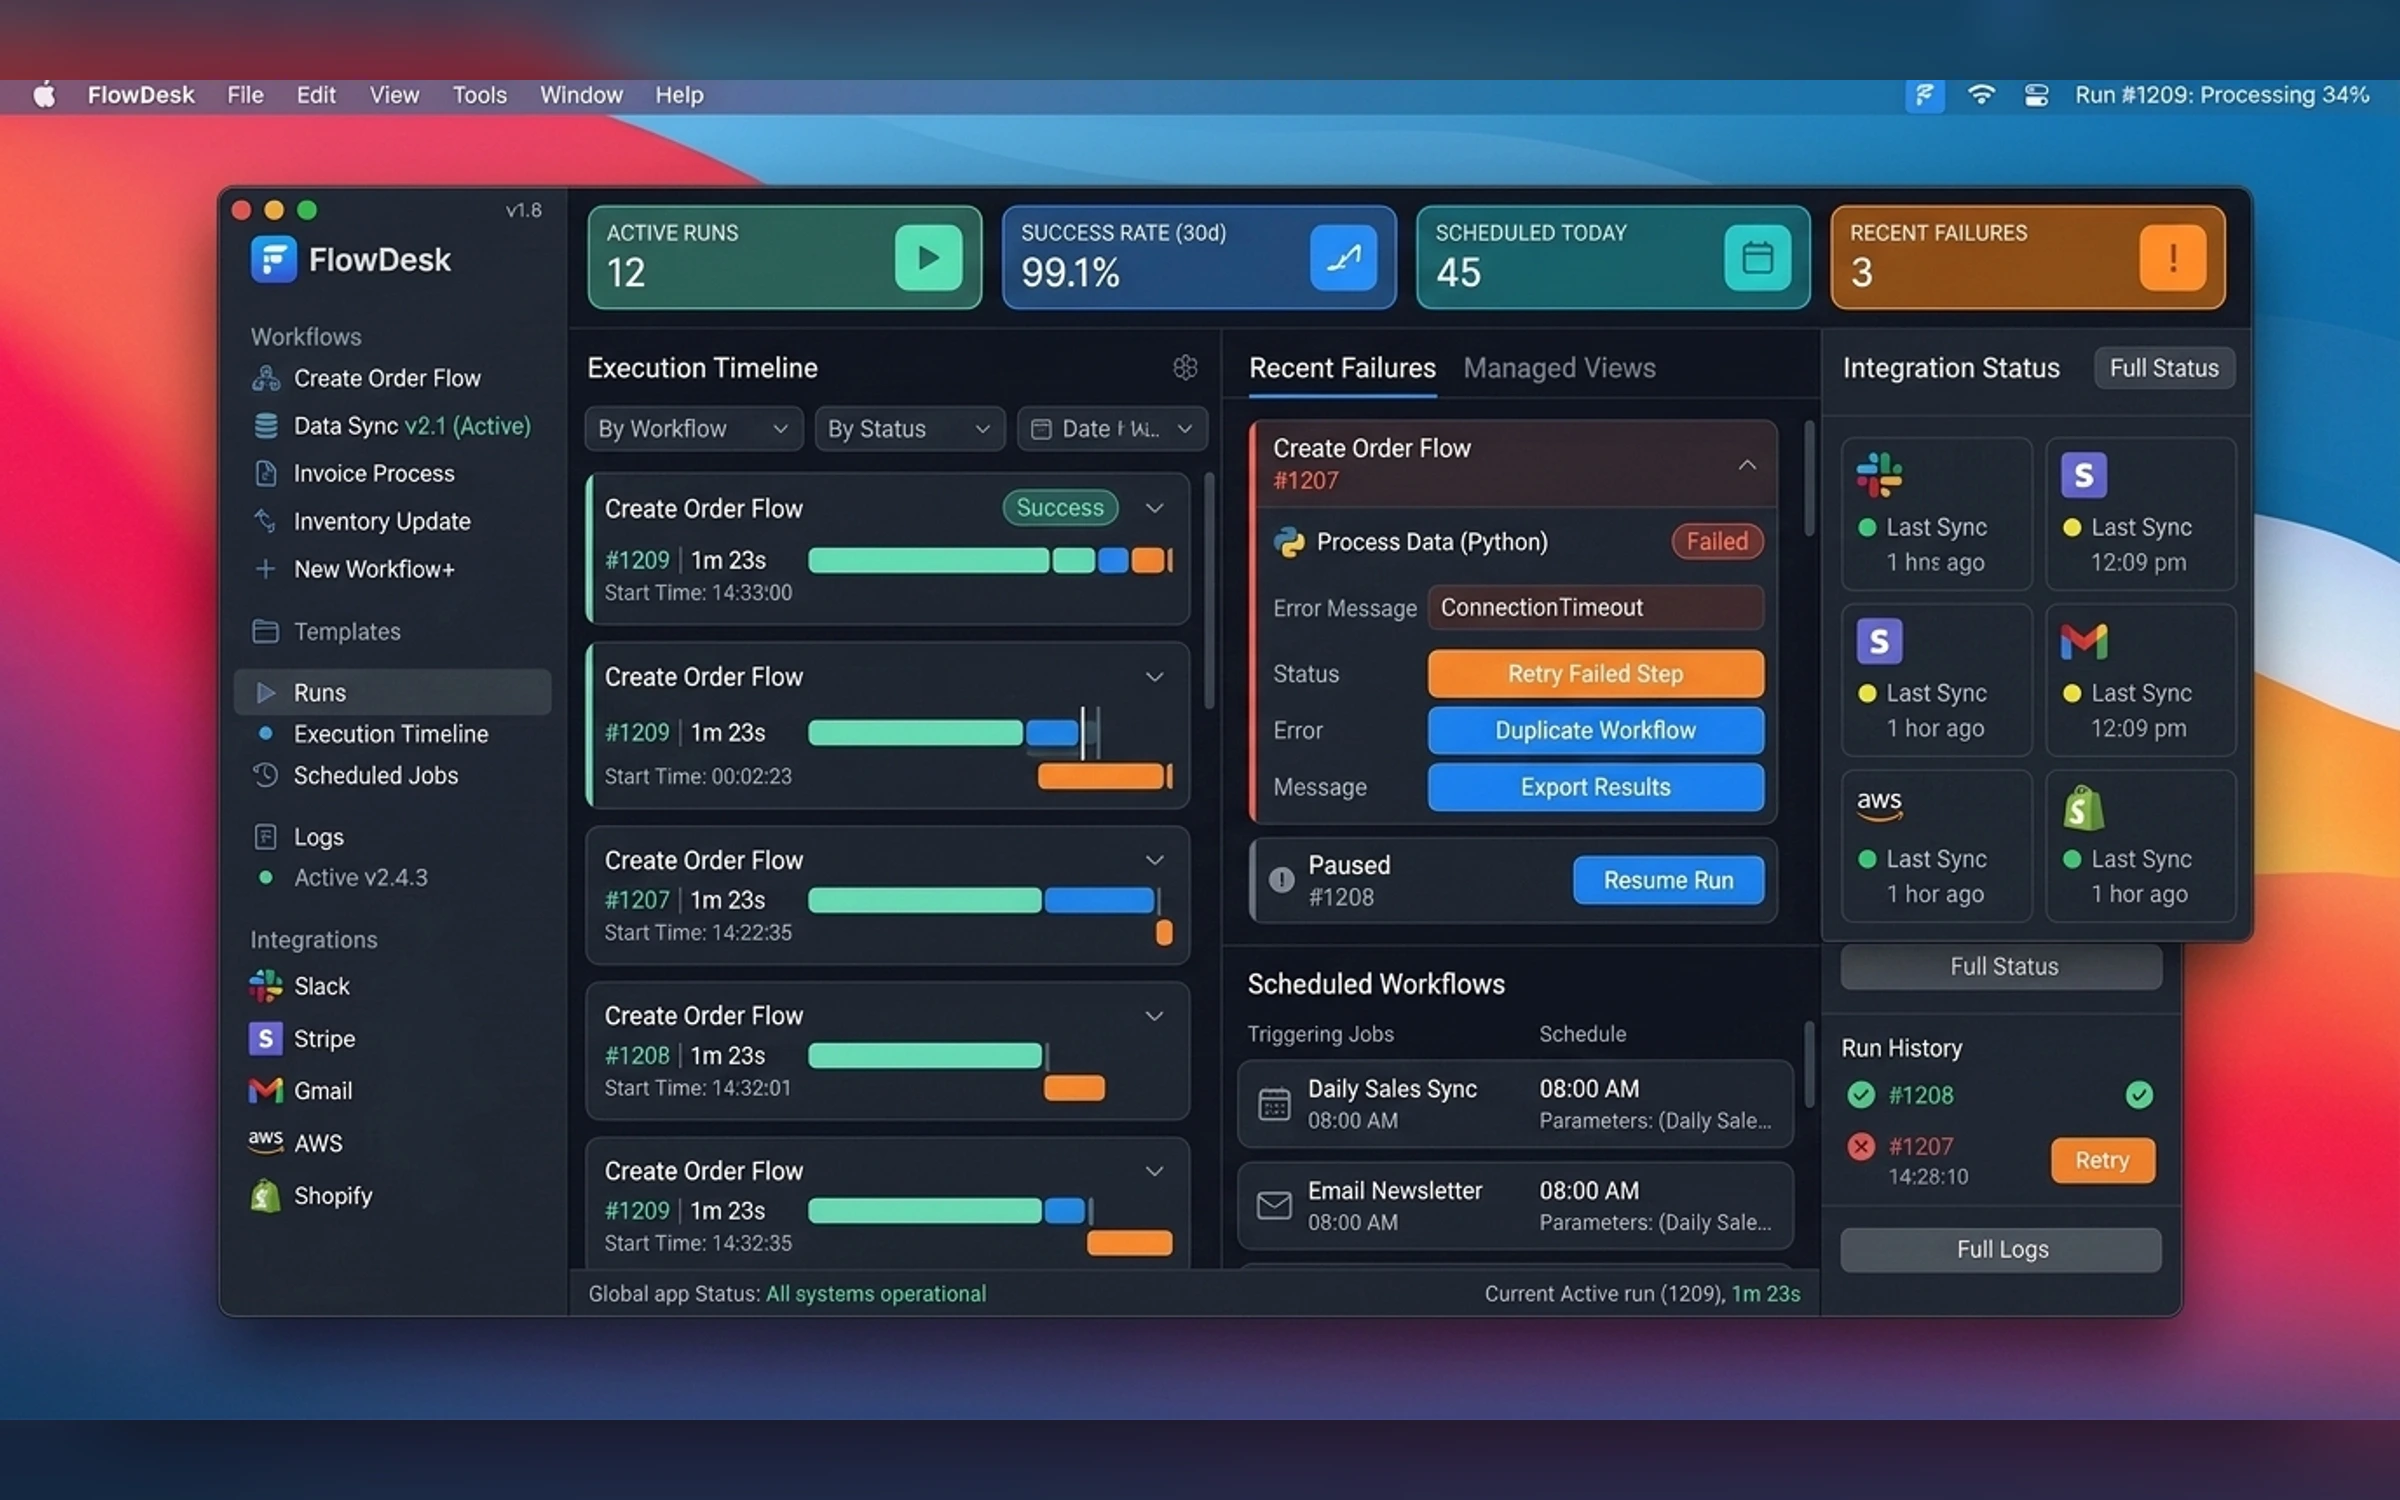Open the Date filter dropdown
This screenshot has height=1500, width=2400.
(1112, 429)
